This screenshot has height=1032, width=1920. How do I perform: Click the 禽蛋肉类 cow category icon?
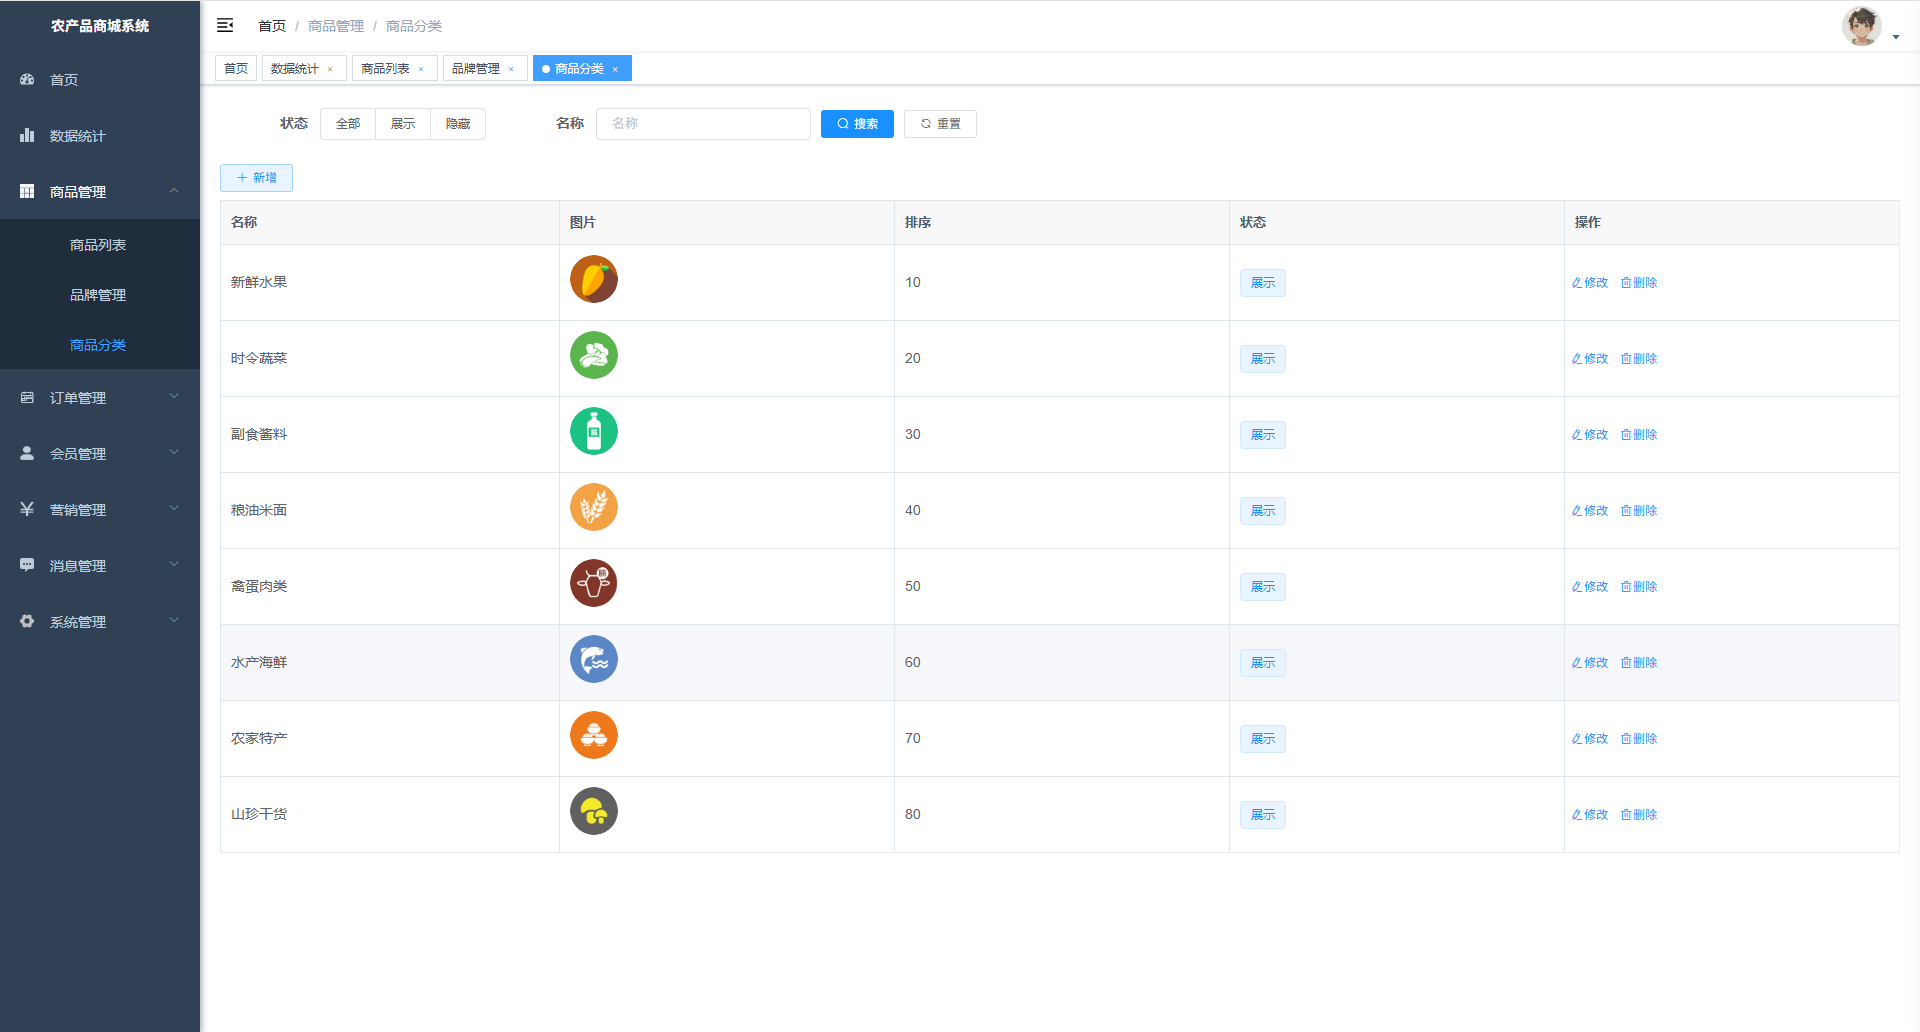(x=593, y=583)
